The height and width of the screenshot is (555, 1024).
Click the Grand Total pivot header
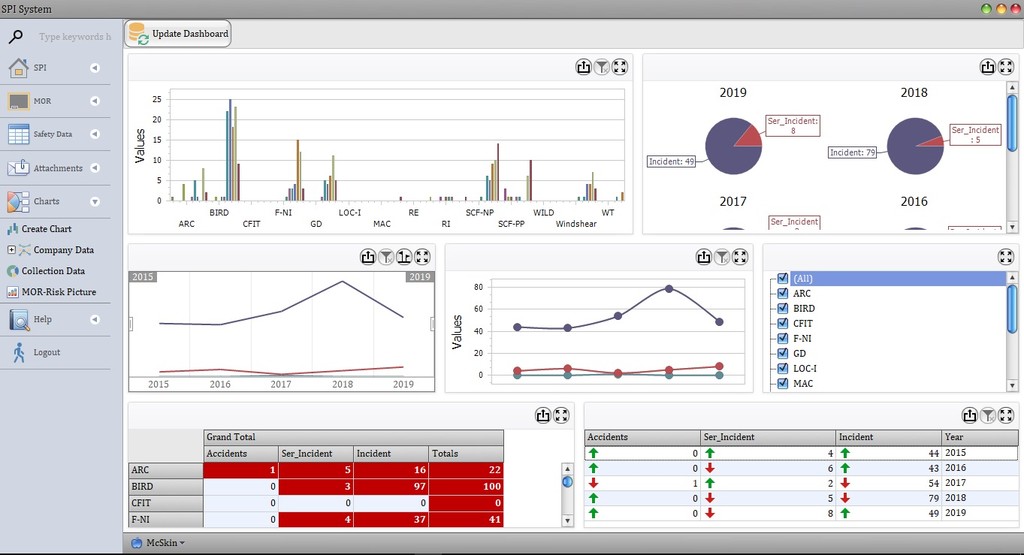pyautogui.click(x=353, y=437)
